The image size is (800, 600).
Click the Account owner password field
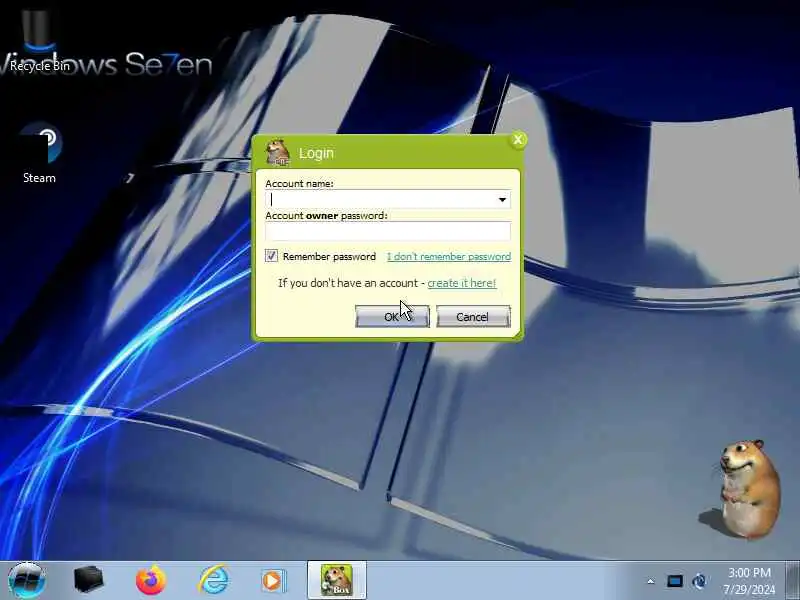coord(388,231)
